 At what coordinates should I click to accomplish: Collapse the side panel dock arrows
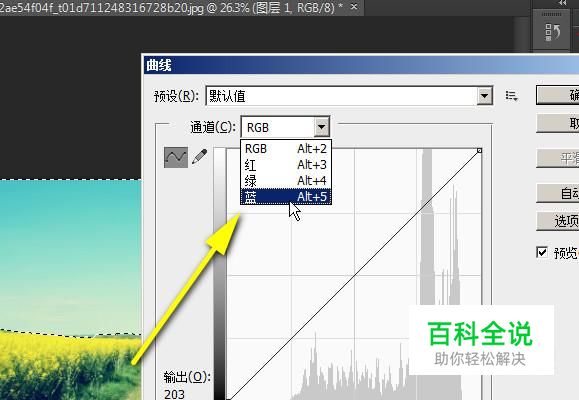562,2
